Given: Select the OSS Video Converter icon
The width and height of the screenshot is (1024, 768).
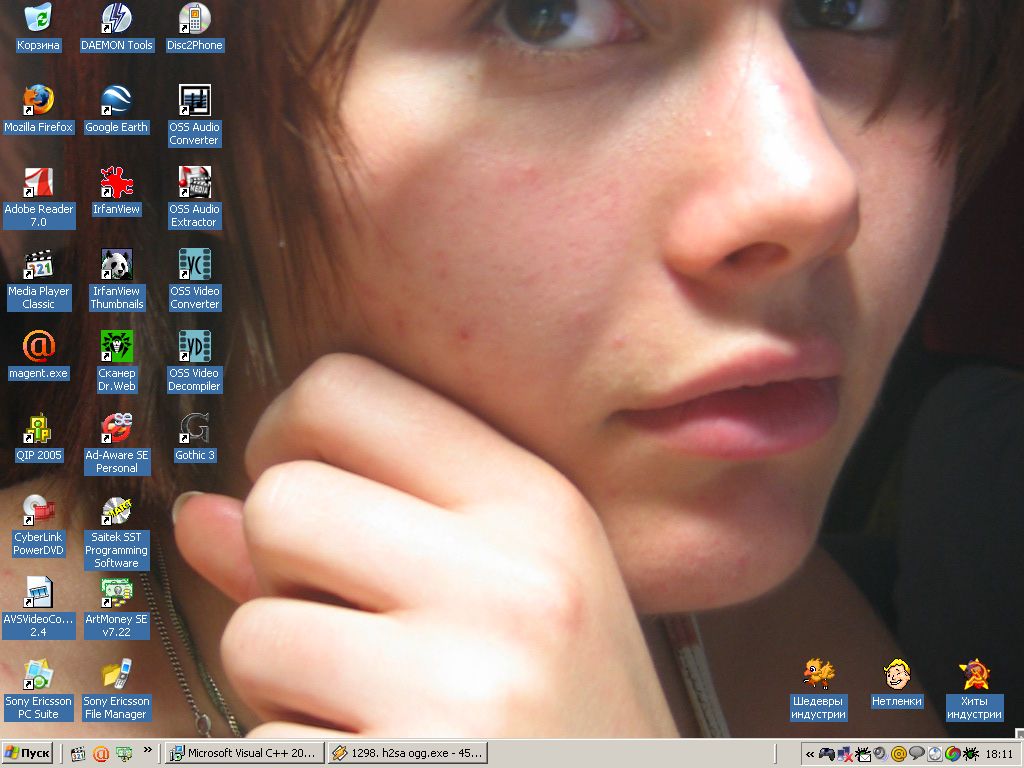Looking at the screenshot, I should point(194,265).
